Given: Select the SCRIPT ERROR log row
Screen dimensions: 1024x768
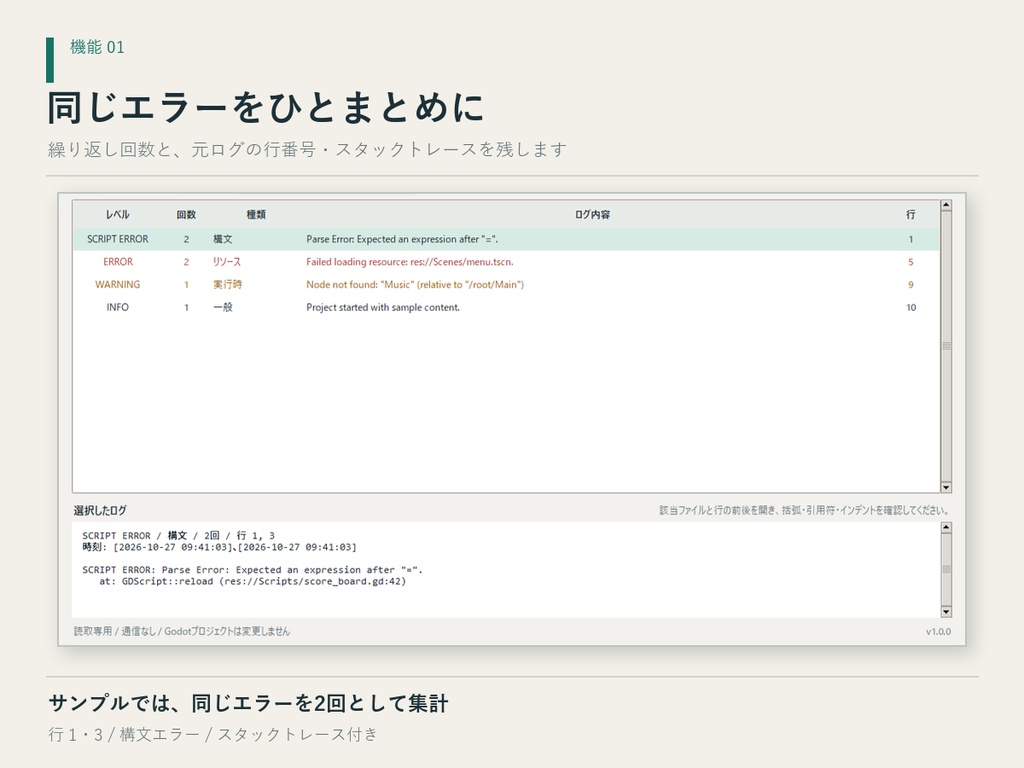Looking at the screenshot, I should coord(506,239).
